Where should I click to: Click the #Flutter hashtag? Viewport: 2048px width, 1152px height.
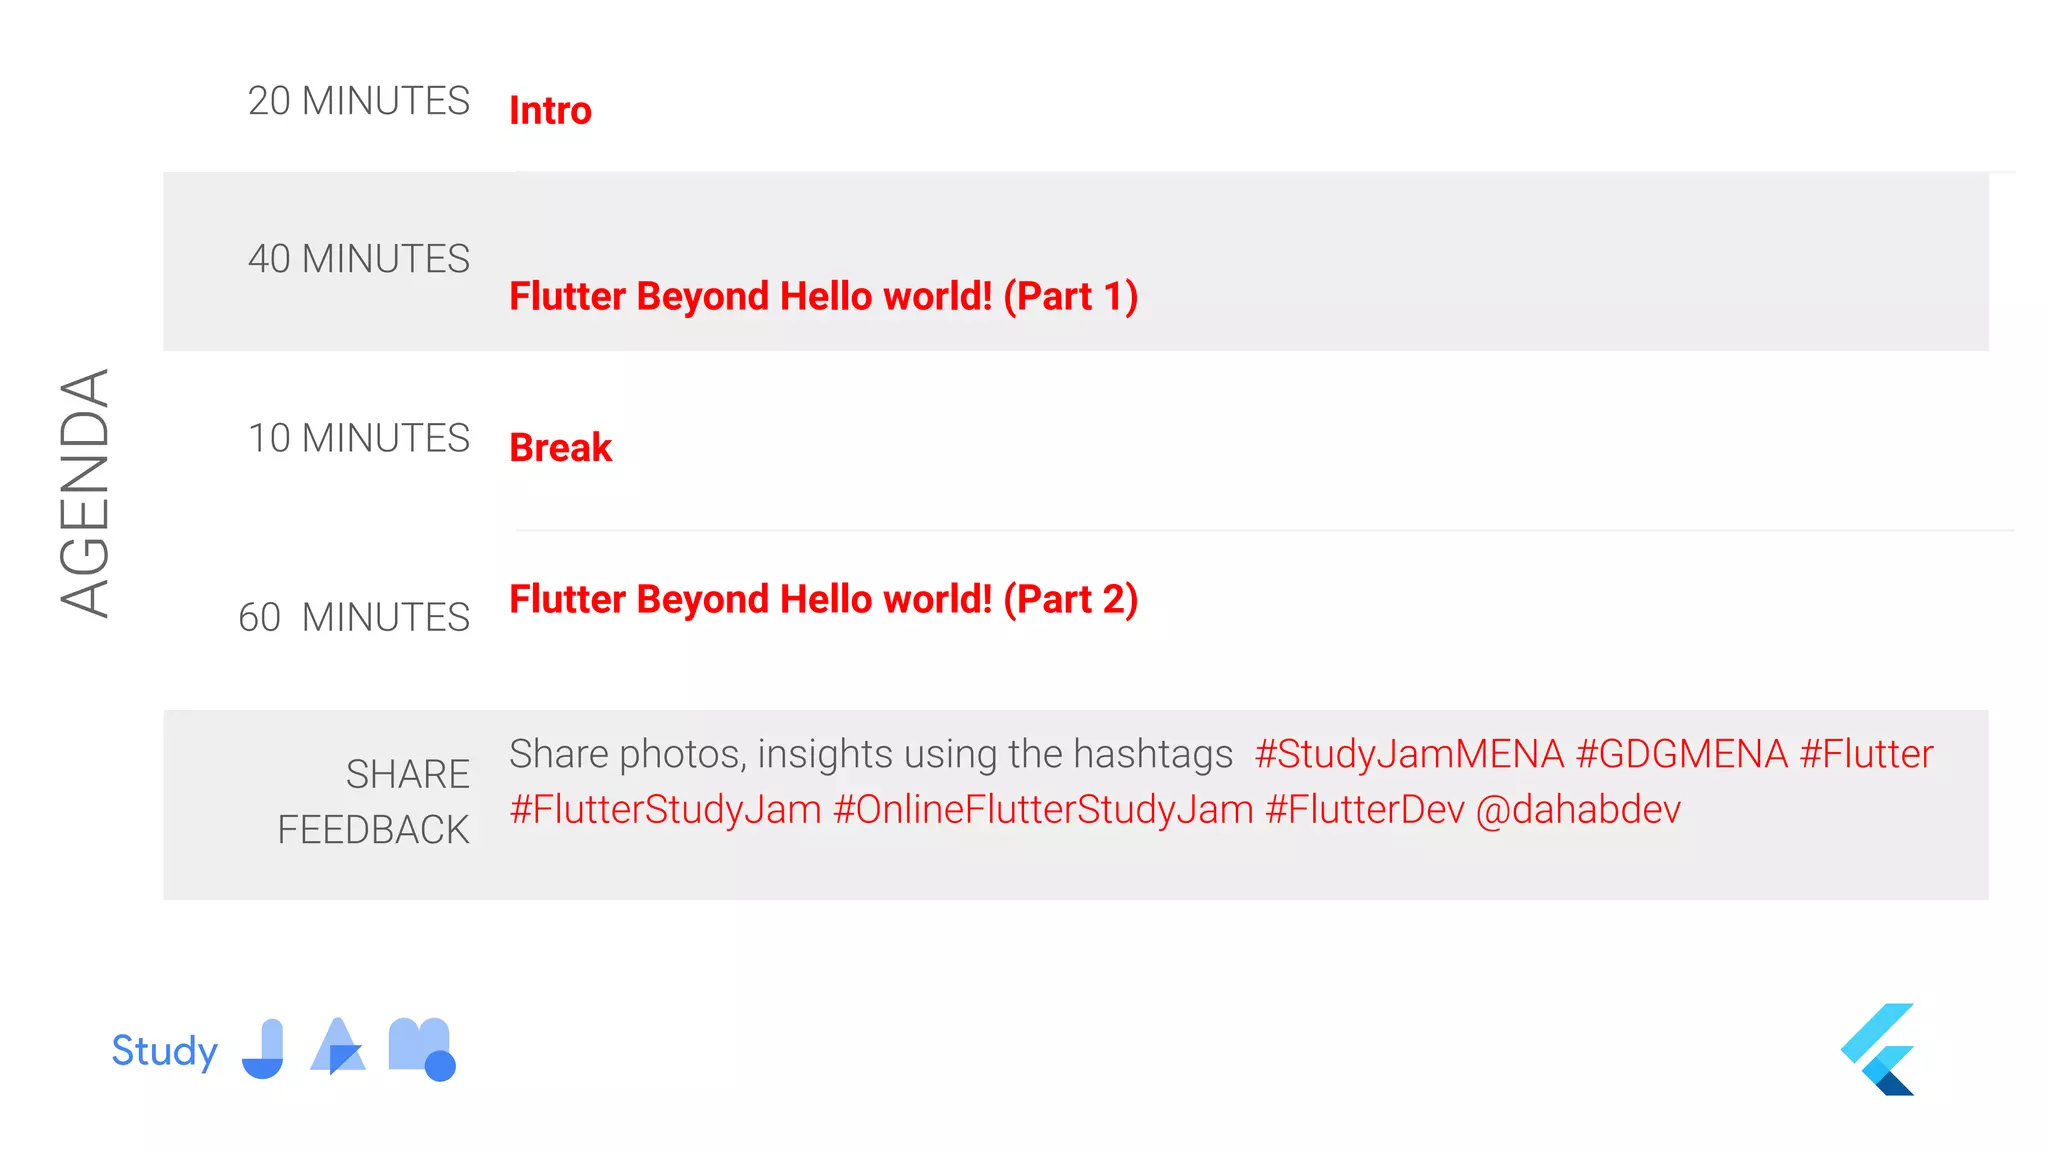1866,754
